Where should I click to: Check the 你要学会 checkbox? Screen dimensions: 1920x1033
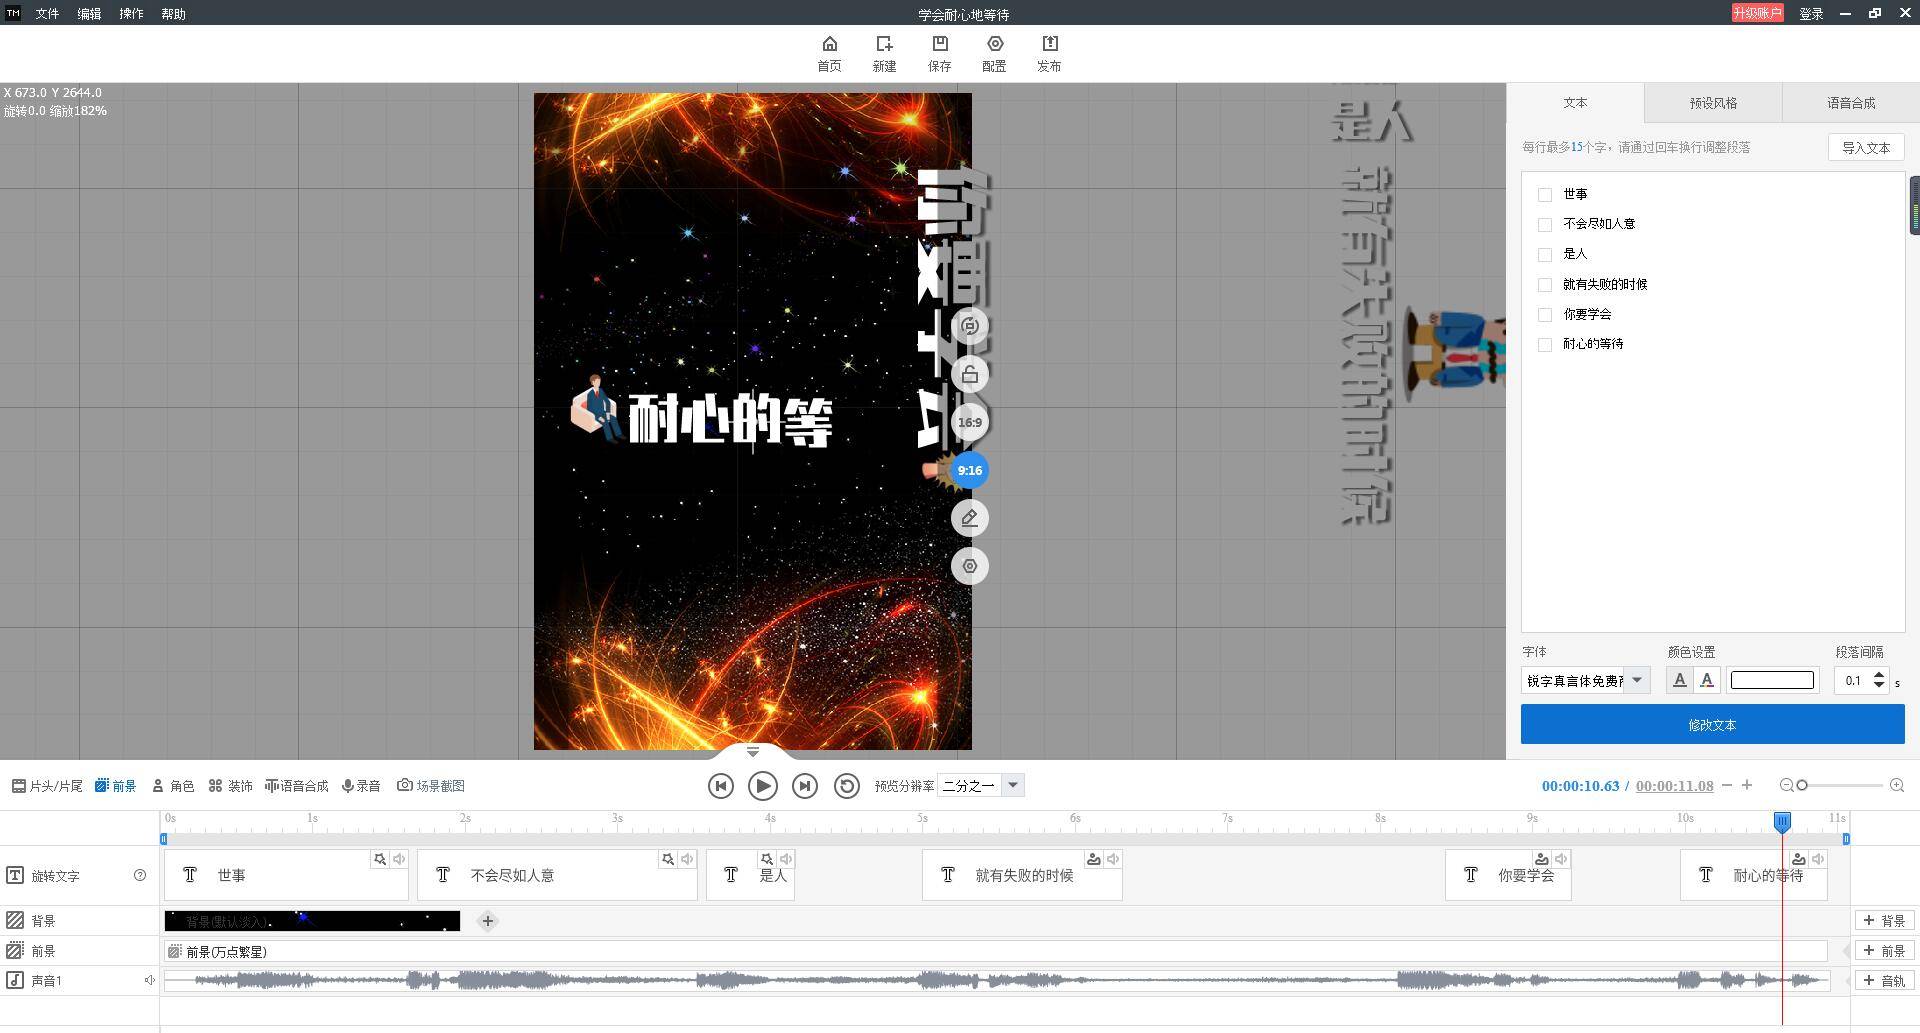[x=1545, y=314]
